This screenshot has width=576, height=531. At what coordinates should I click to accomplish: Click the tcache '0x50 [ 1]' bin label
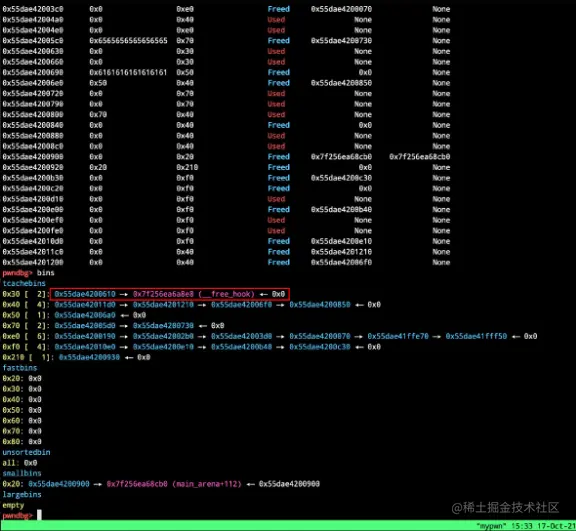pos(26,315)
